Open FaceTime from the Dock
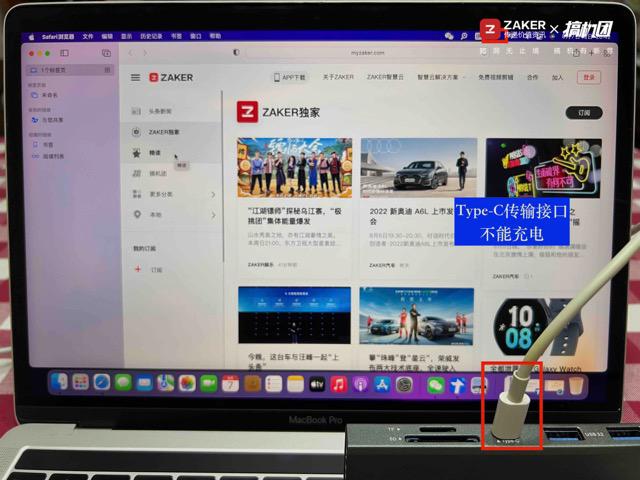Viewport: 640px width, 480px height. (x=209, y=384)
